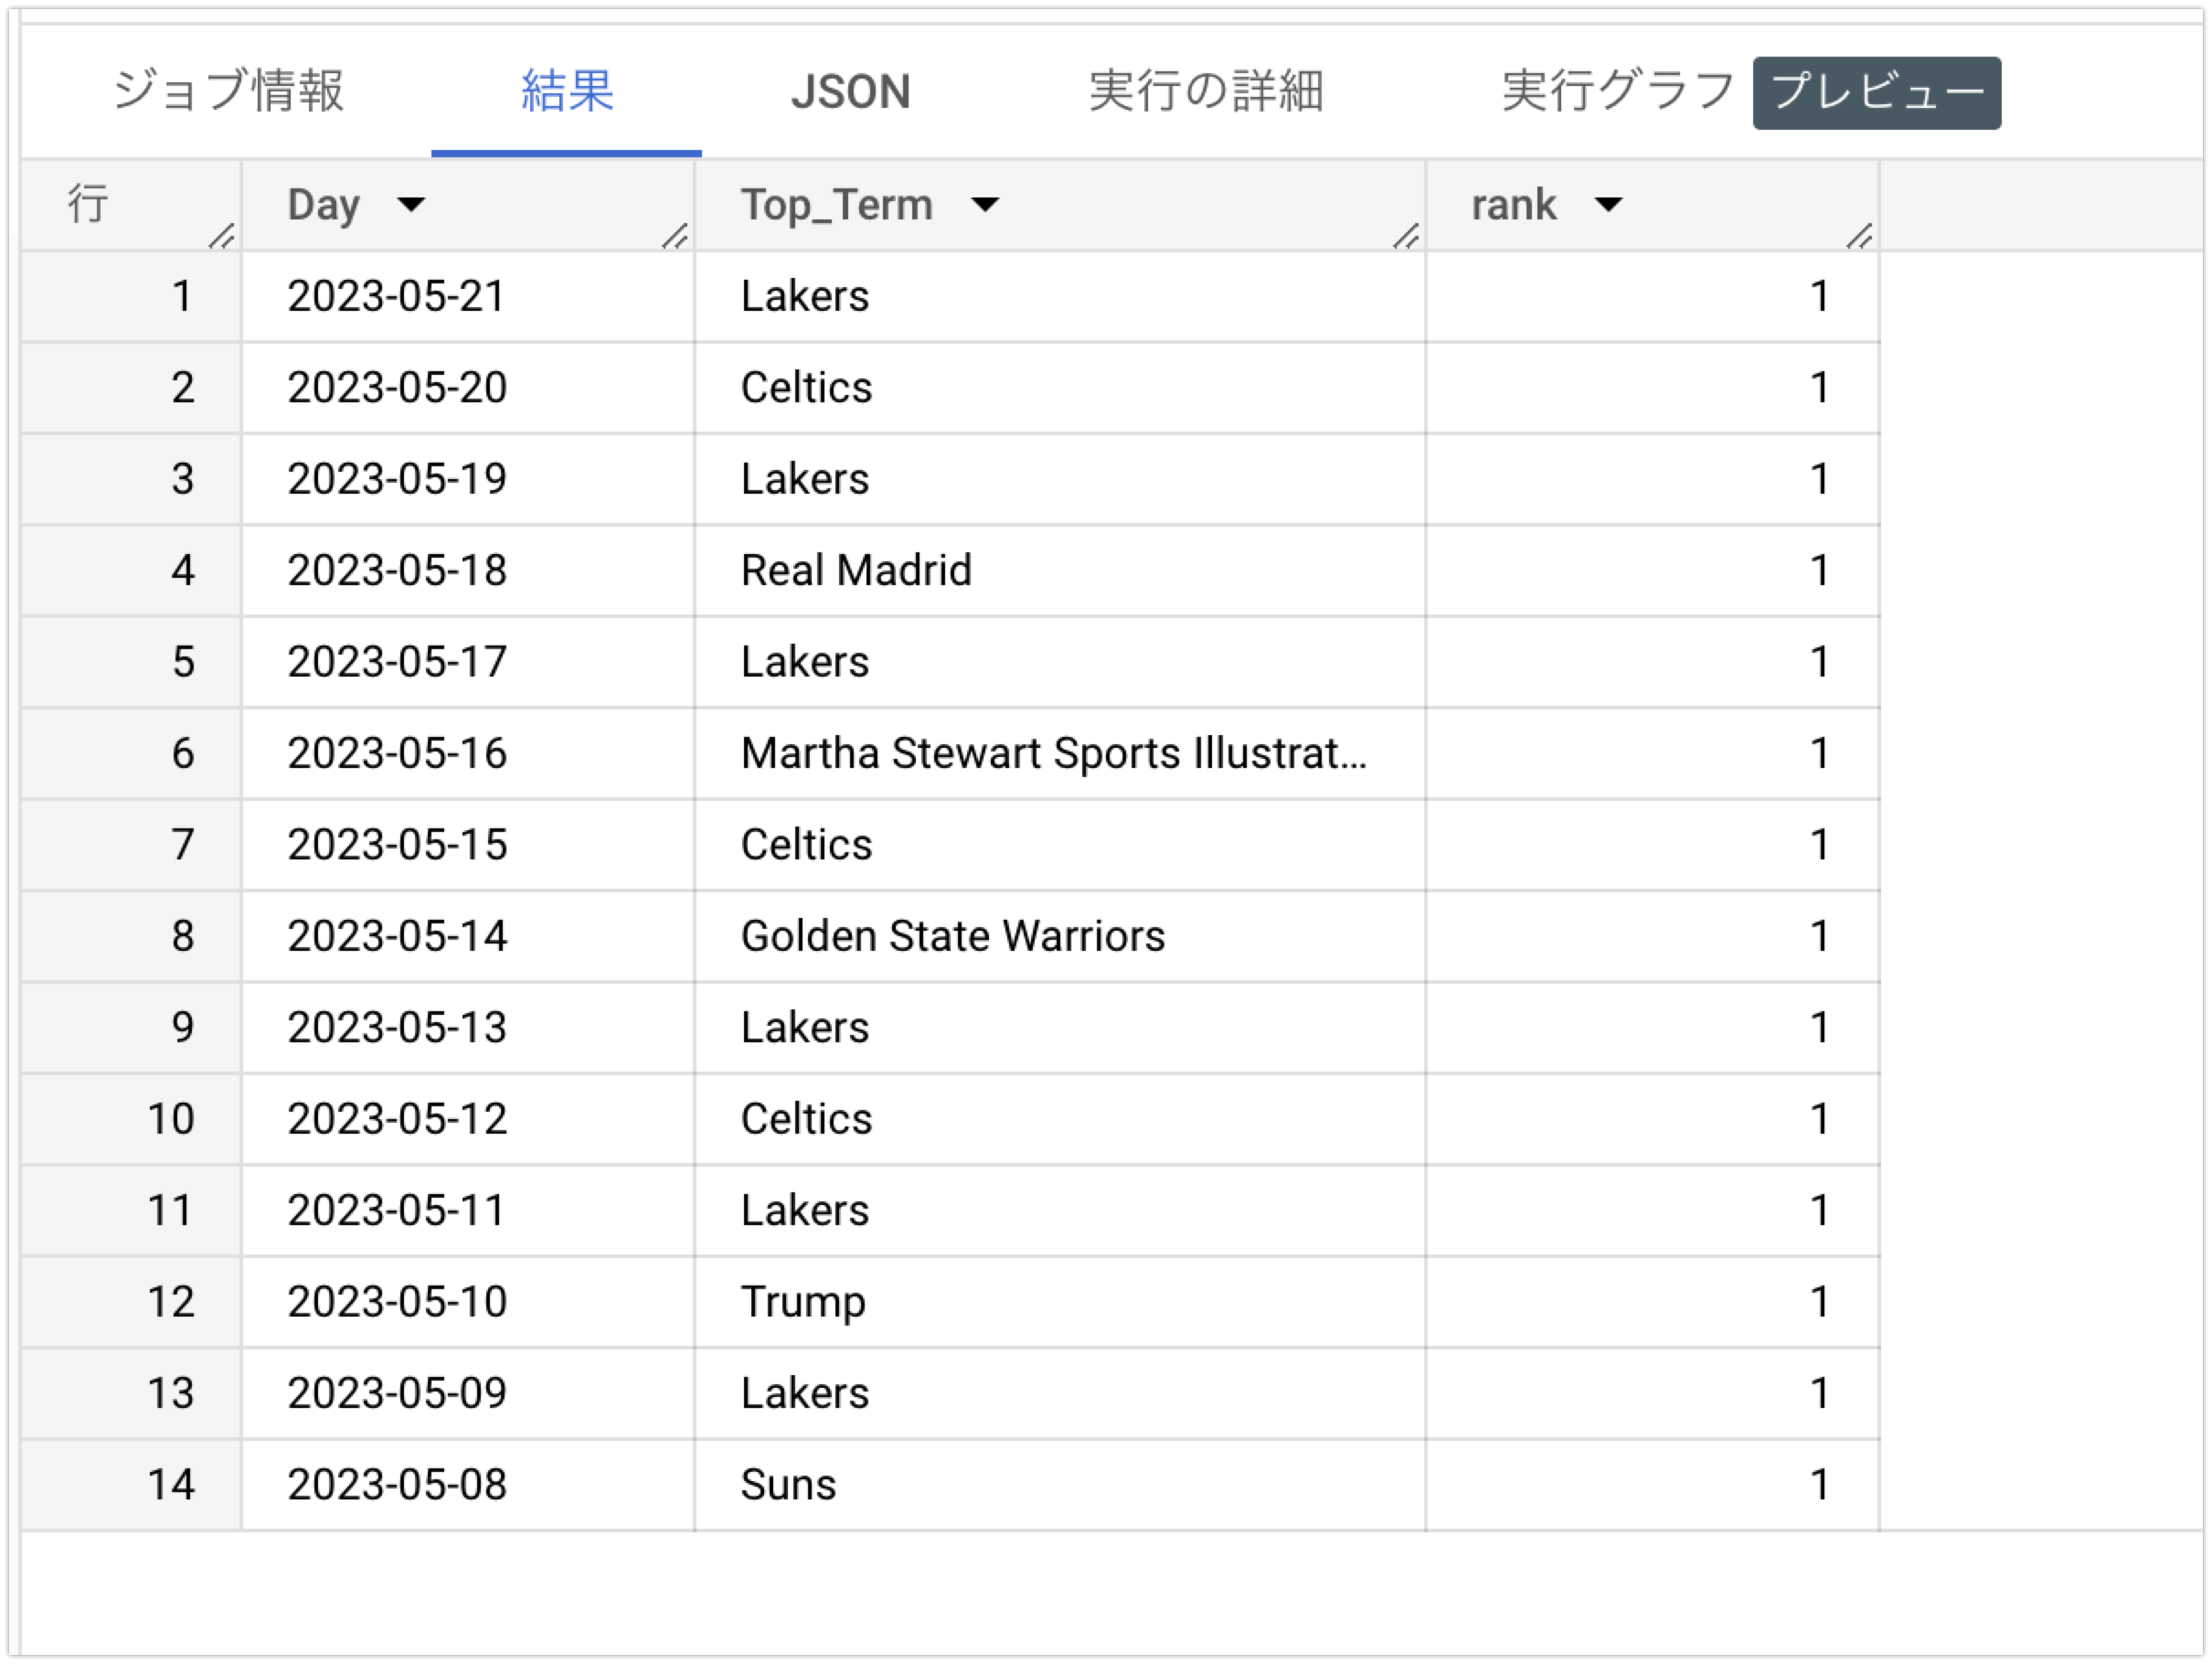Click the Suns cell

[1060, 1485]
